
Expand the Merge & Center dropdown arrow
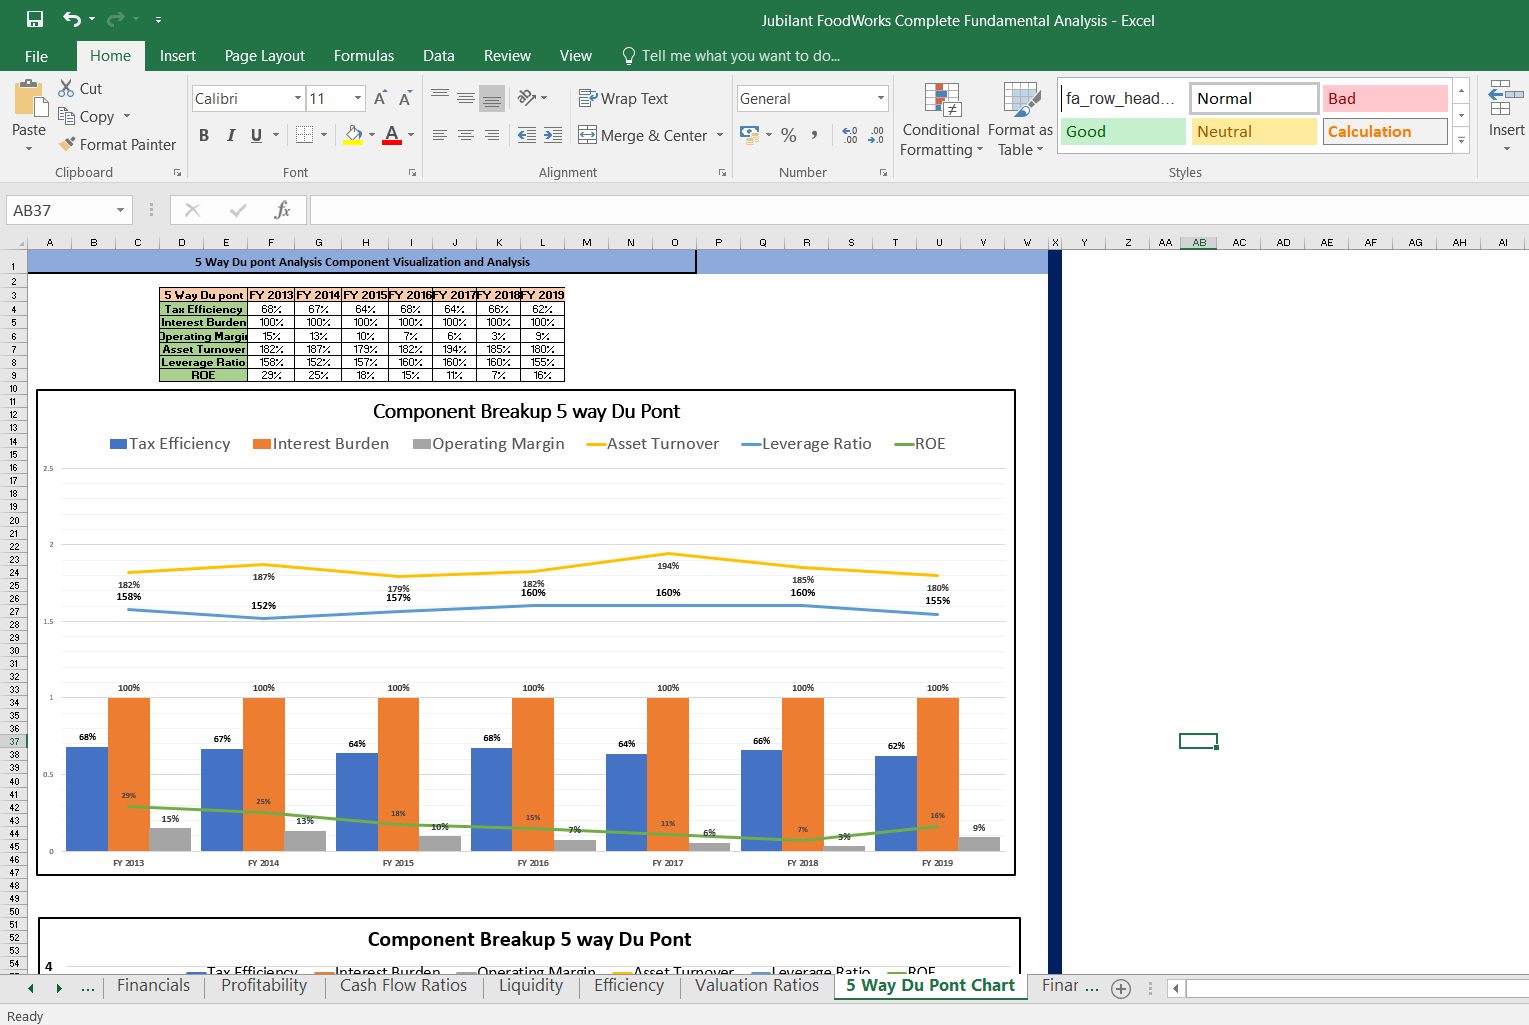tap(720, 135)
